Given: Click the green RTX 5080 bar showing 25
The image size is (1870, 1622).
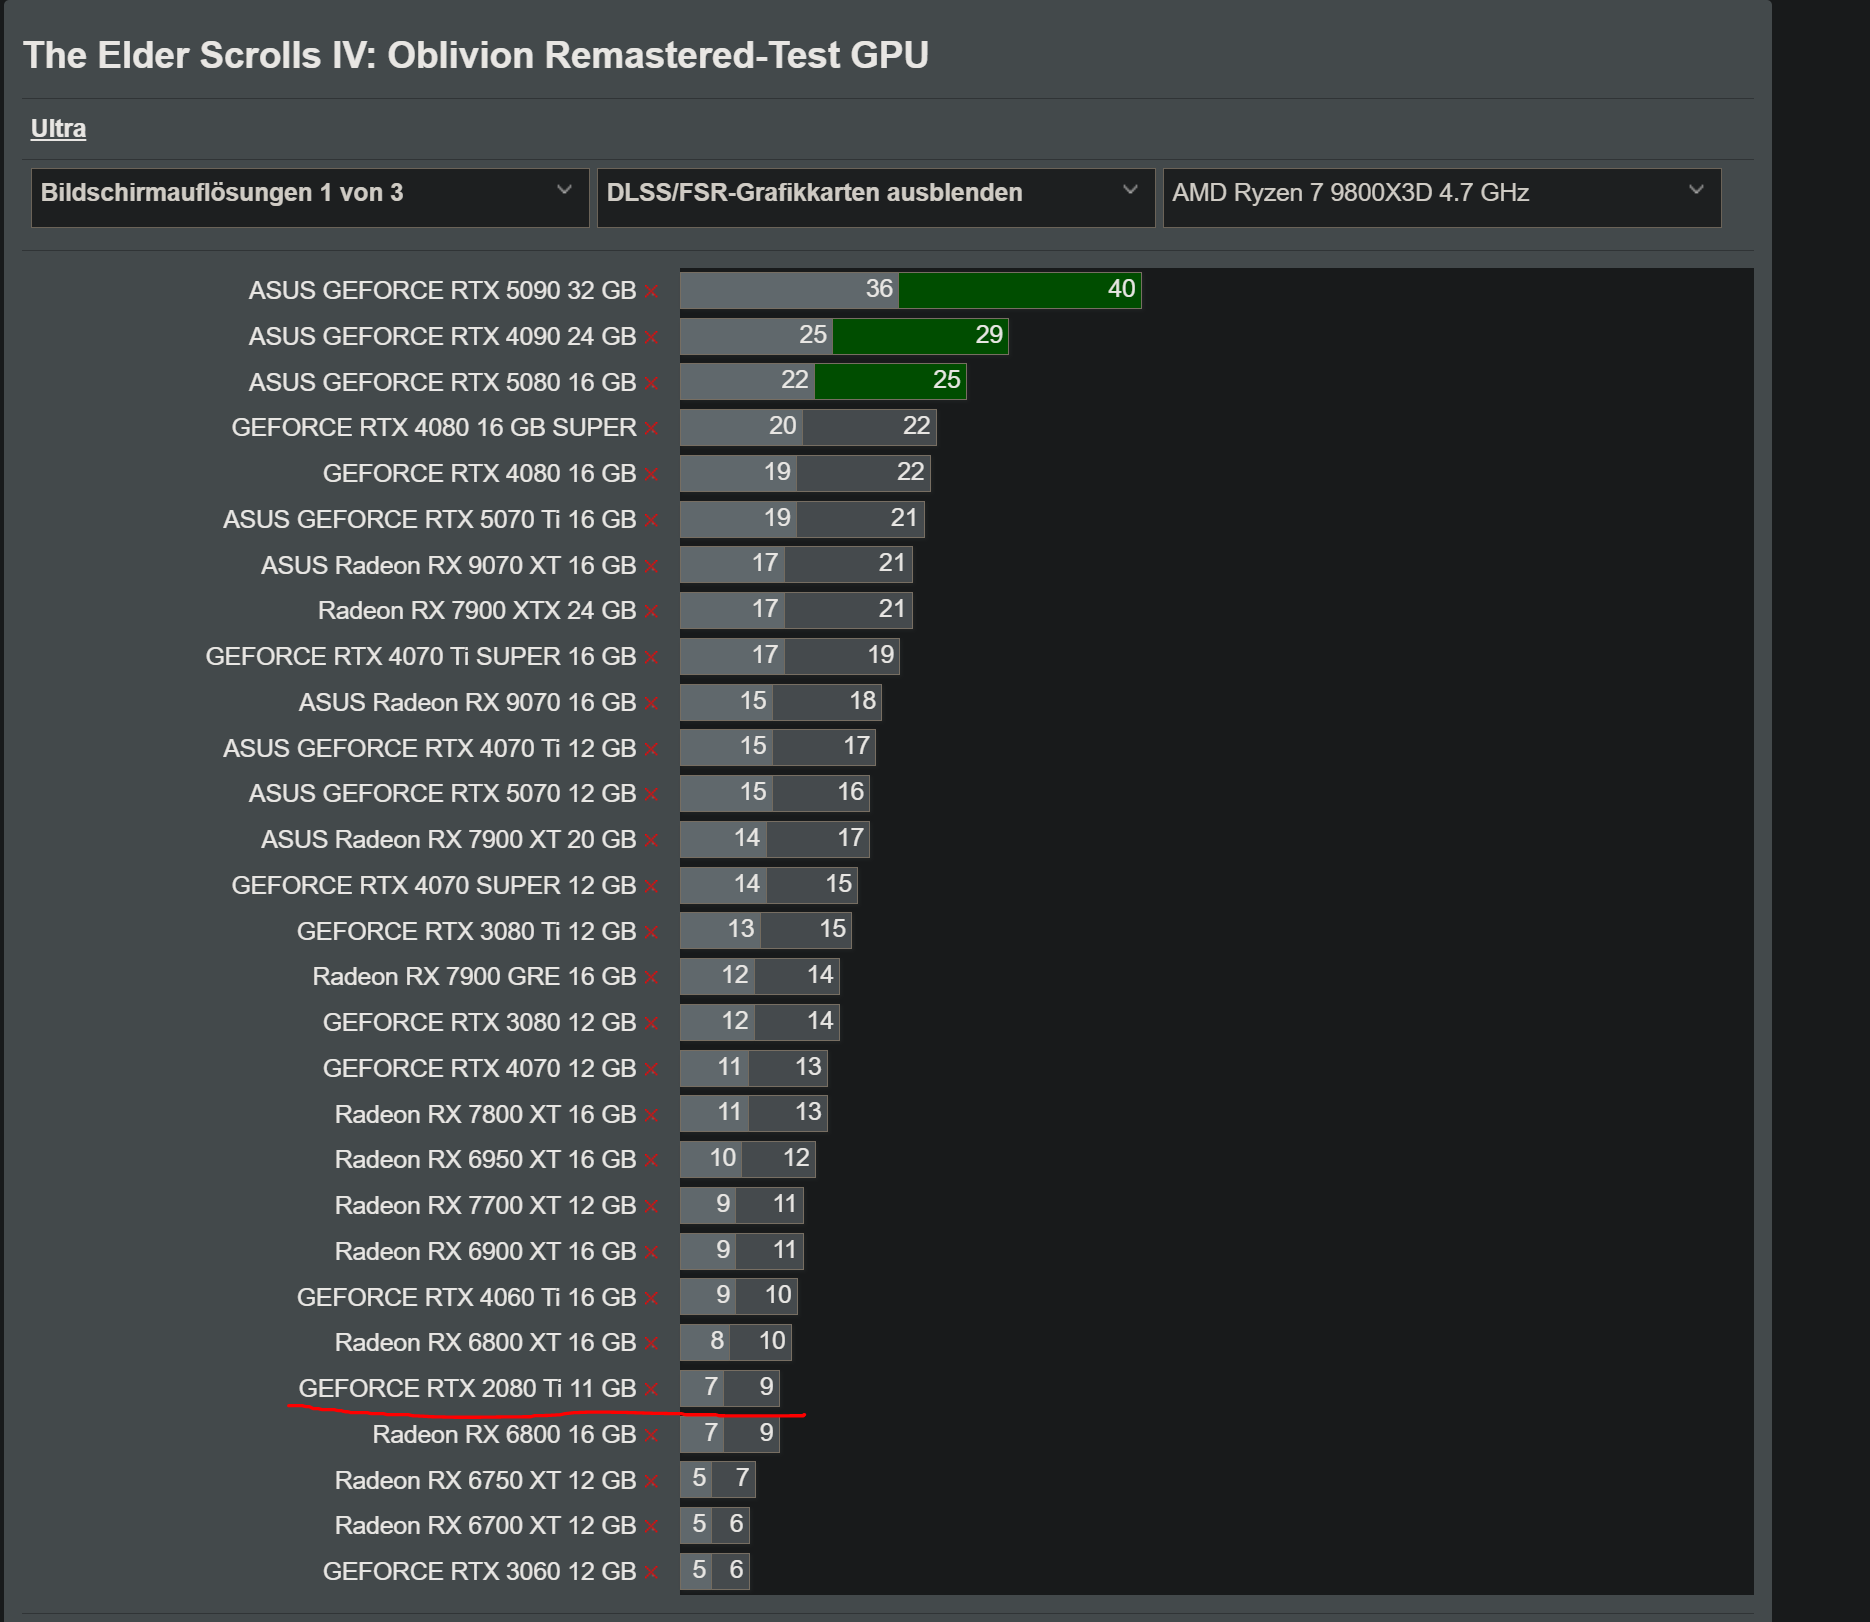Looking at the screenshot, I should [x=890, y=381].
